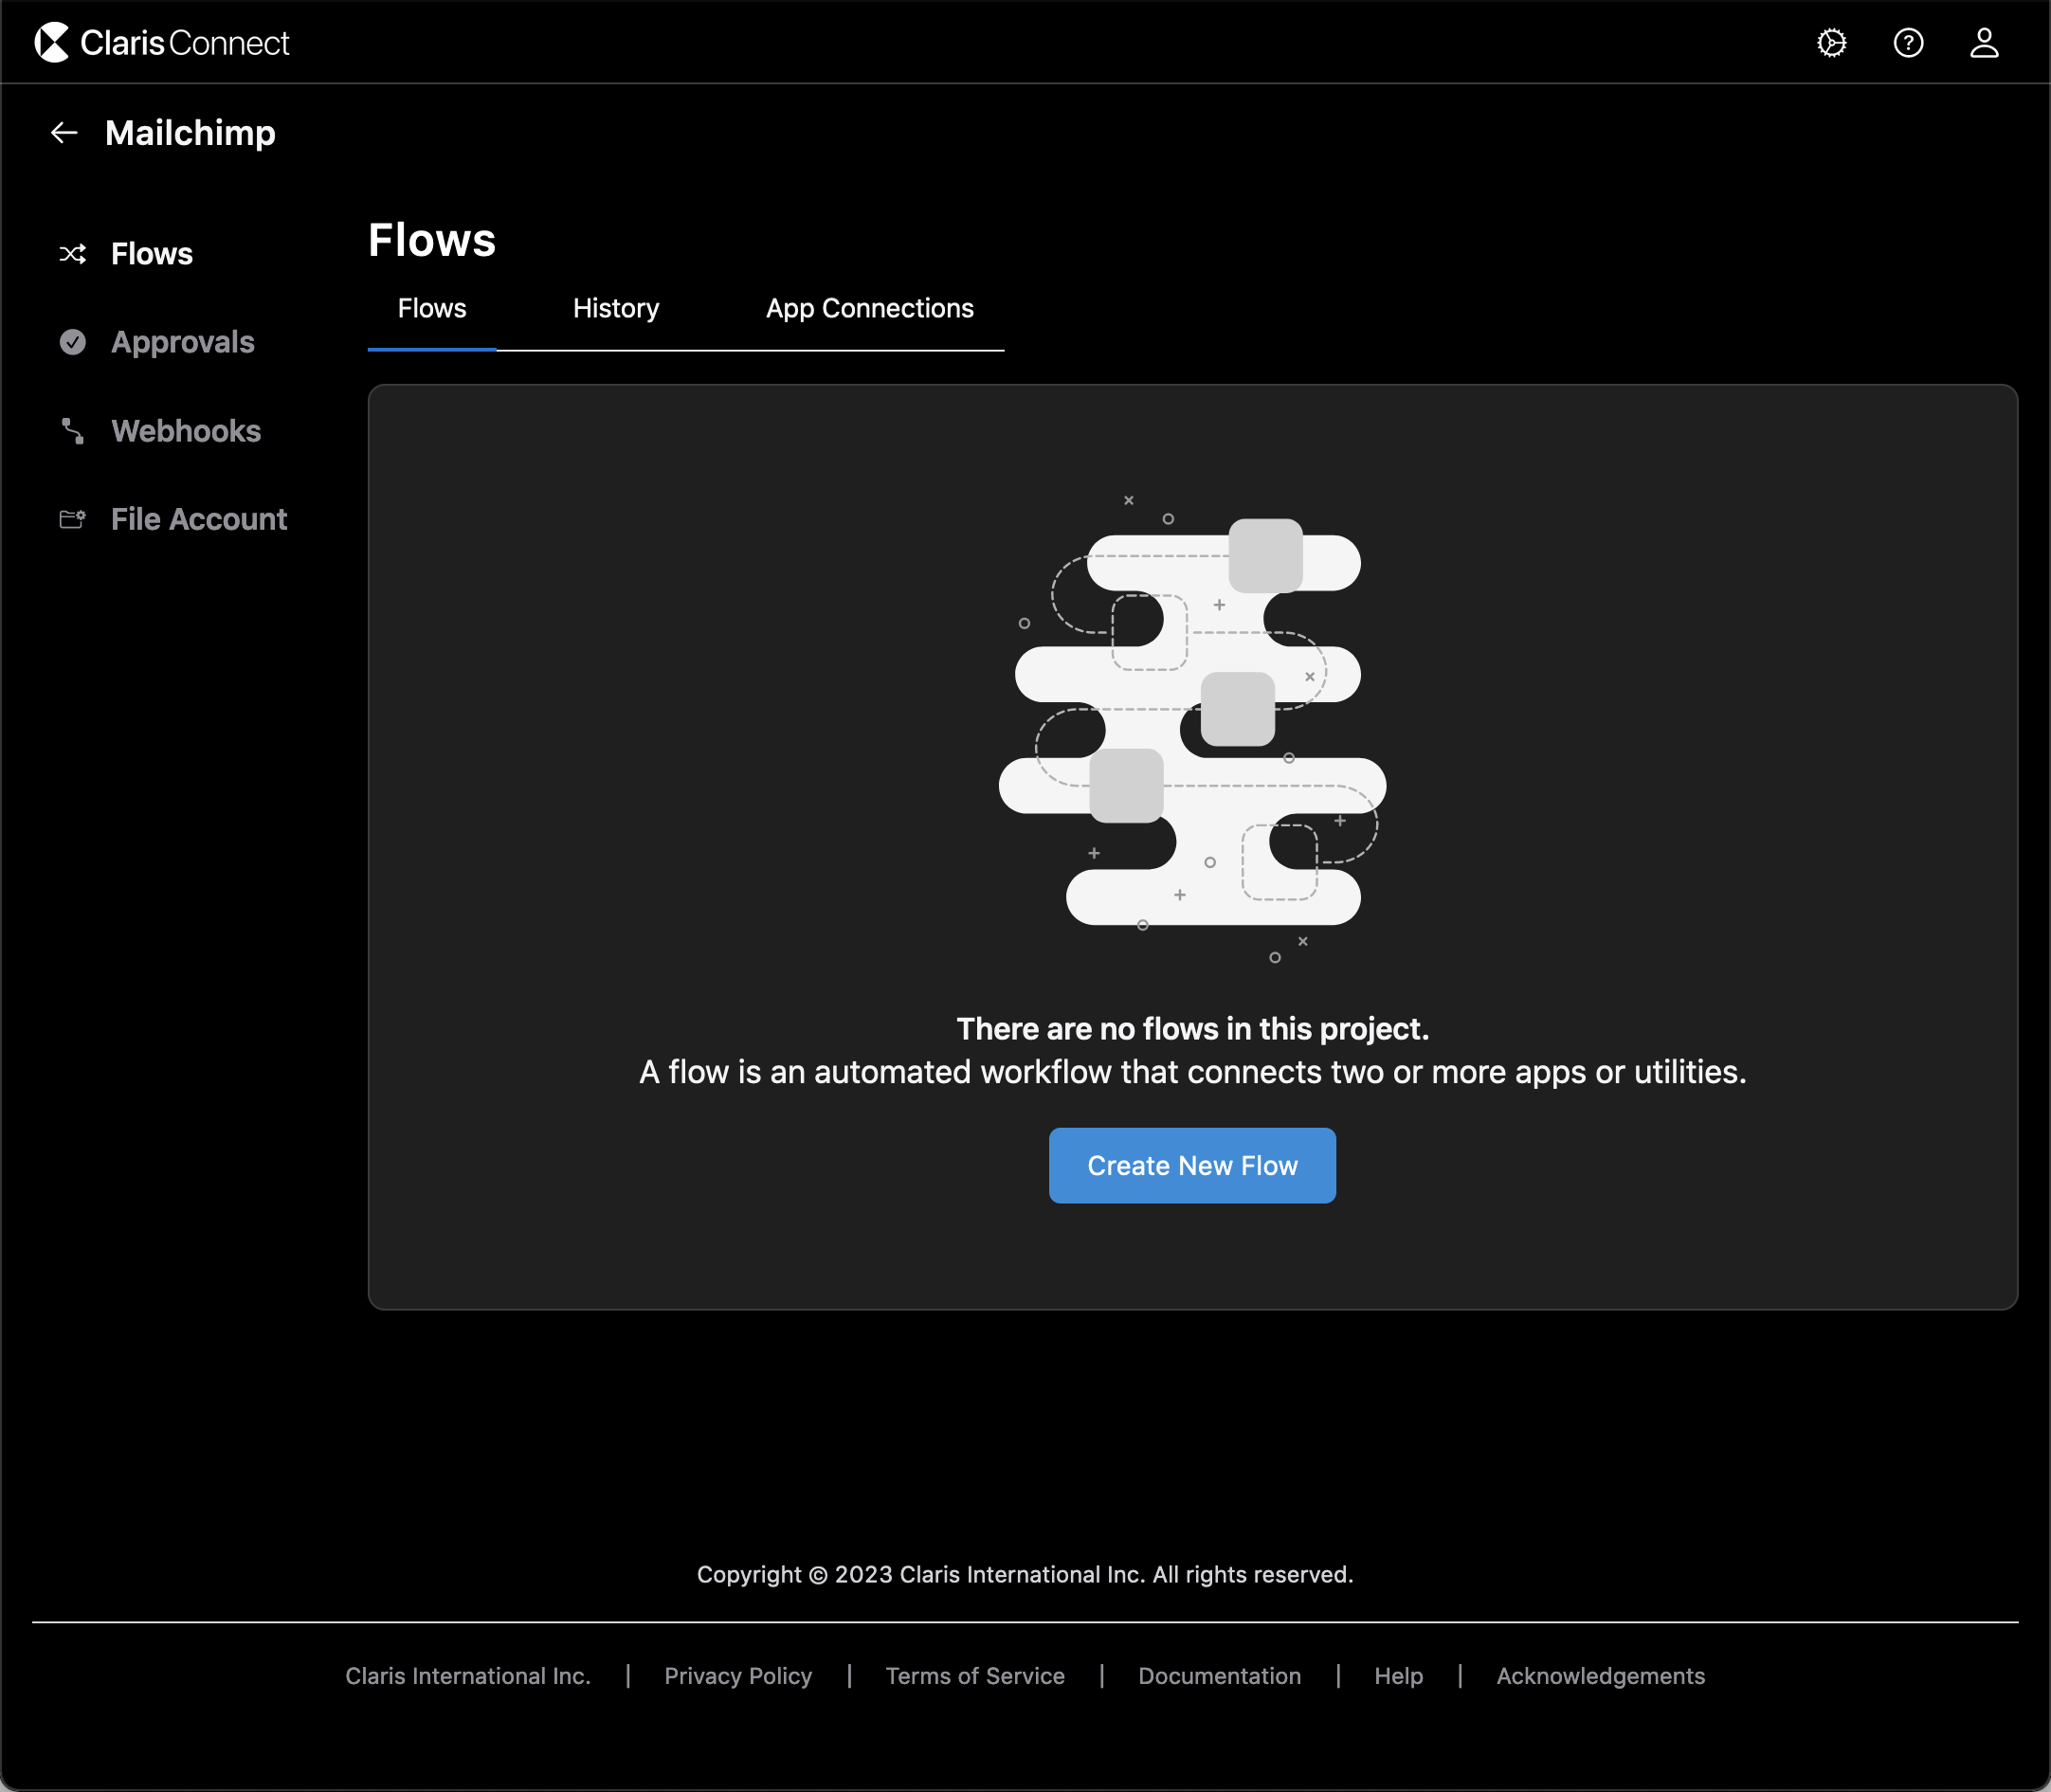Click the back arrow next to Mailchimp

63,132
